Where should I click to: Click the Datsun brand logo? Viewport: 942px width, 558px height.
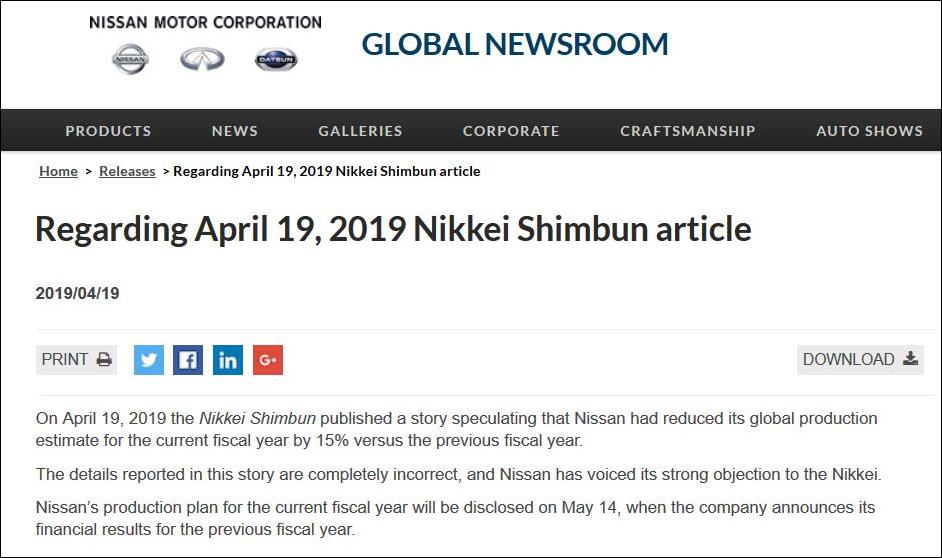pyautogui.click(x=275, y=59)
